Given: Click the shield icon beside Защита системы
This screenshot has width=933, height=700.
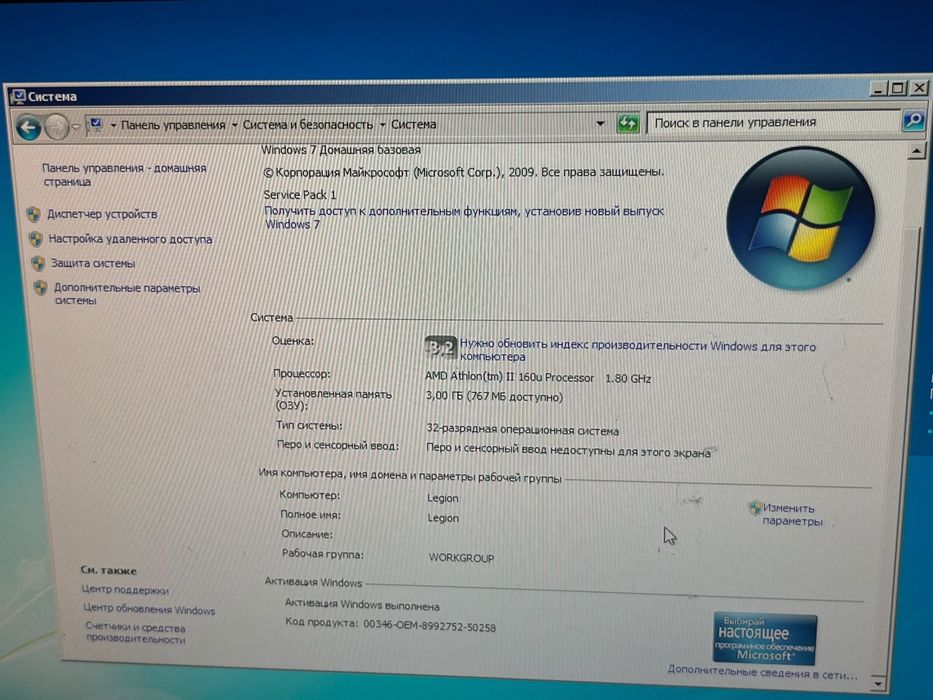Looking at the screenshot, I should (38, 263).
